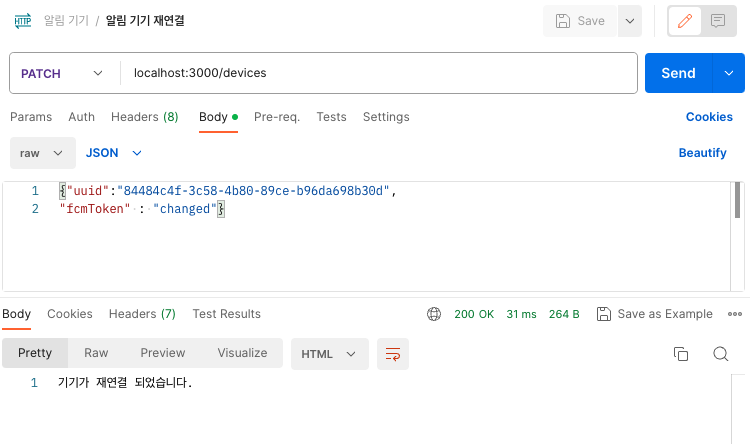Click the 알림 기기 breadcrumb folder
Viewport: 750px width, 444px height.
66,21
